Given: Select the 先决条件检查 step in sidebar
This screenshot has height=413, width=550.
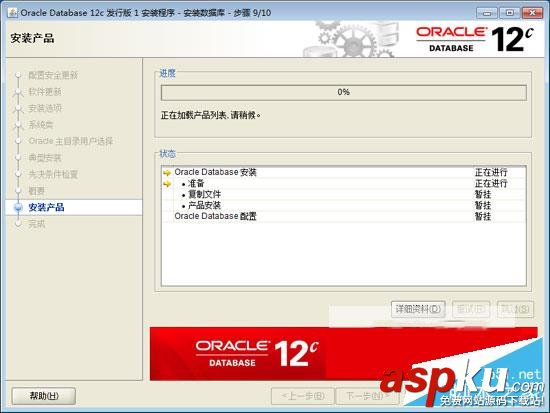Looking at the screenshot, I should tap(53, 174).
